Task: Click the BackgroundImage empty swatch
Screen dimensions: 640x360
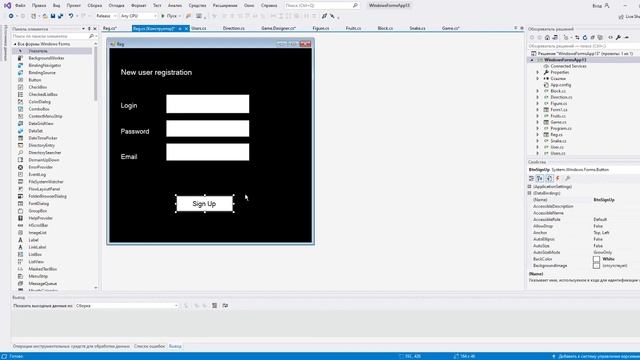Action: [596, 266]
